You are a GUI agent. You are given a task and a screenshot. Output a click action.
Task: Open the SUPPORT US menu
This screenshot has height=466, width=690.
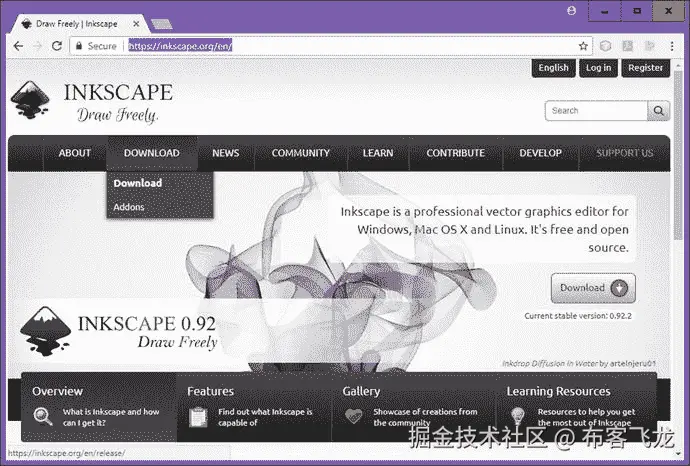tap(624, 153)
